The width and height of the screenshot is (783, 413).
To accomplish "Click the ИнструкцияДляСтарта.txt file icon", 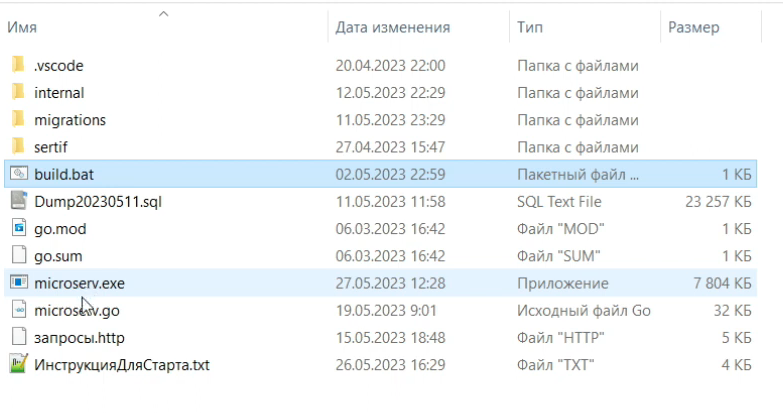I will [x=19, y=364].
